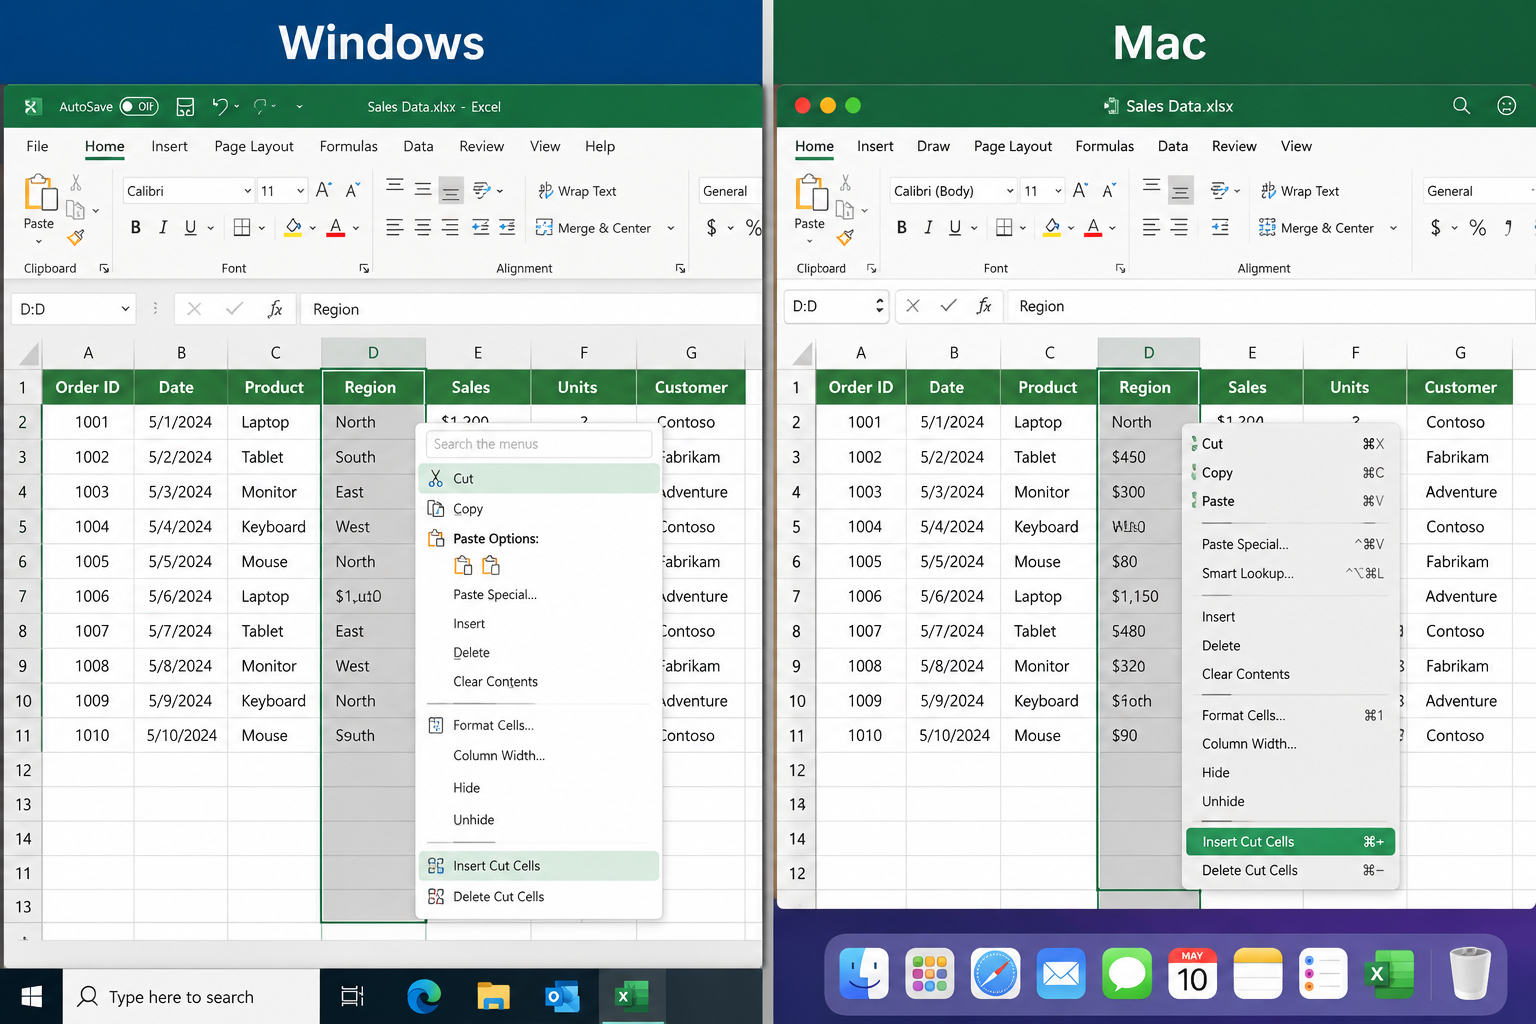
Task: Open General number format box in Mac Excel
Action: (1478, 191)
